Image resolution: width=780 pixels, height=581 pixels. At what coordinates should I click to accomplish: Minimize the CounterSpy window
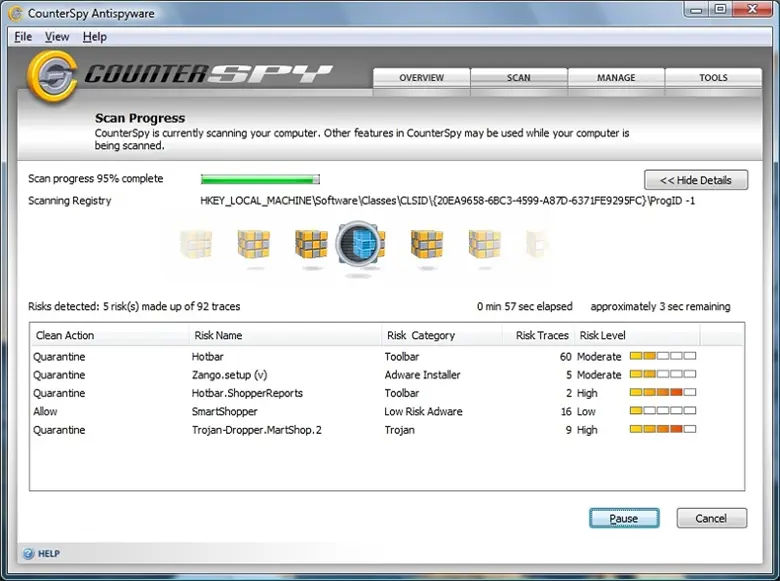click(696, 9)
